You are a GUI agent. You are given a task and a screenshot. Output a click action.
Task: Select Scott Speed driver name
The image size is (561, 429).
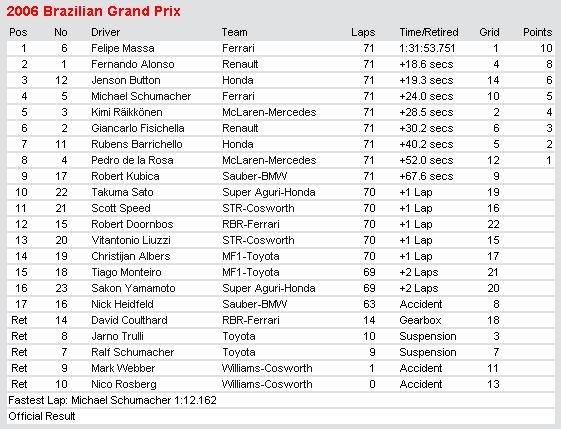tap(121, 208)
